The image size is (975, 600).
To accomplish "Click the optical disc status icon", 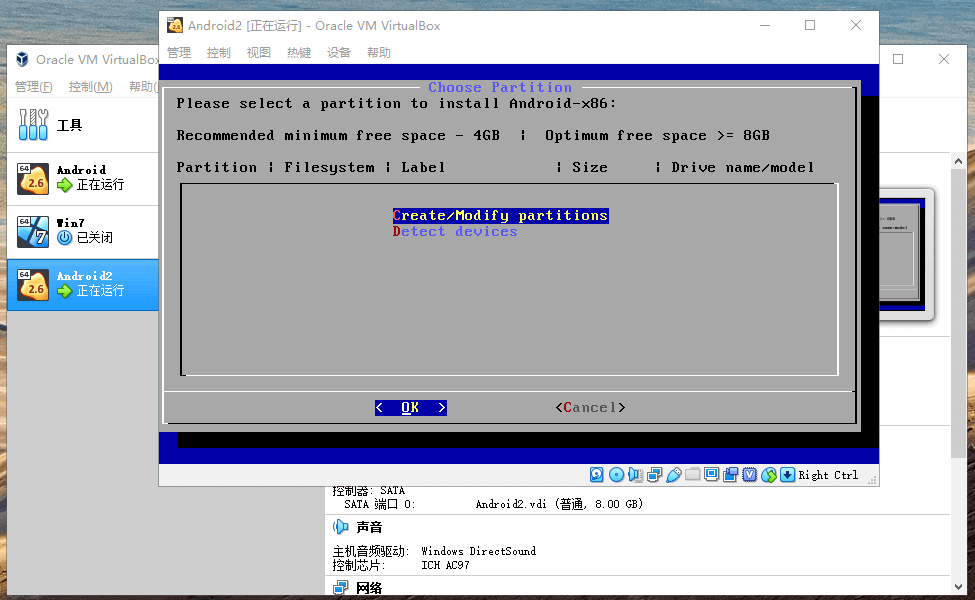I will point(616,475).
